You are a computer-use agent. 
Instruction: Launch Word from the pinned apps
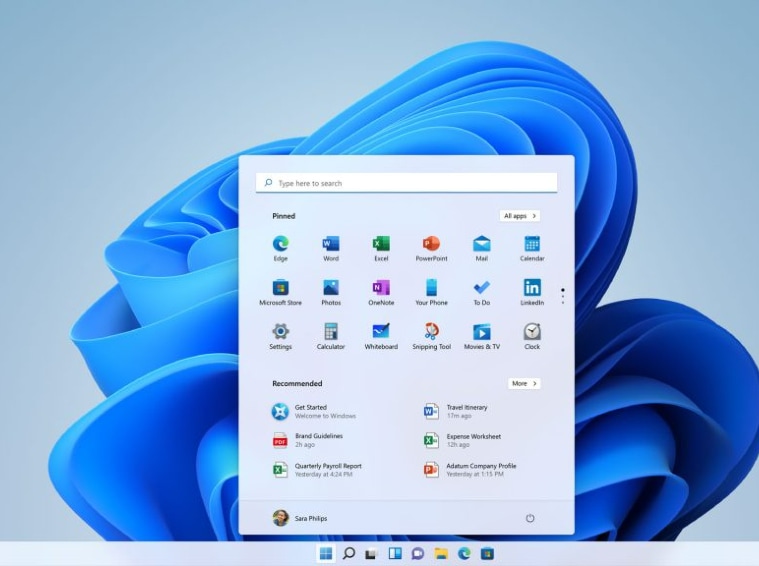tap(331, 248)
